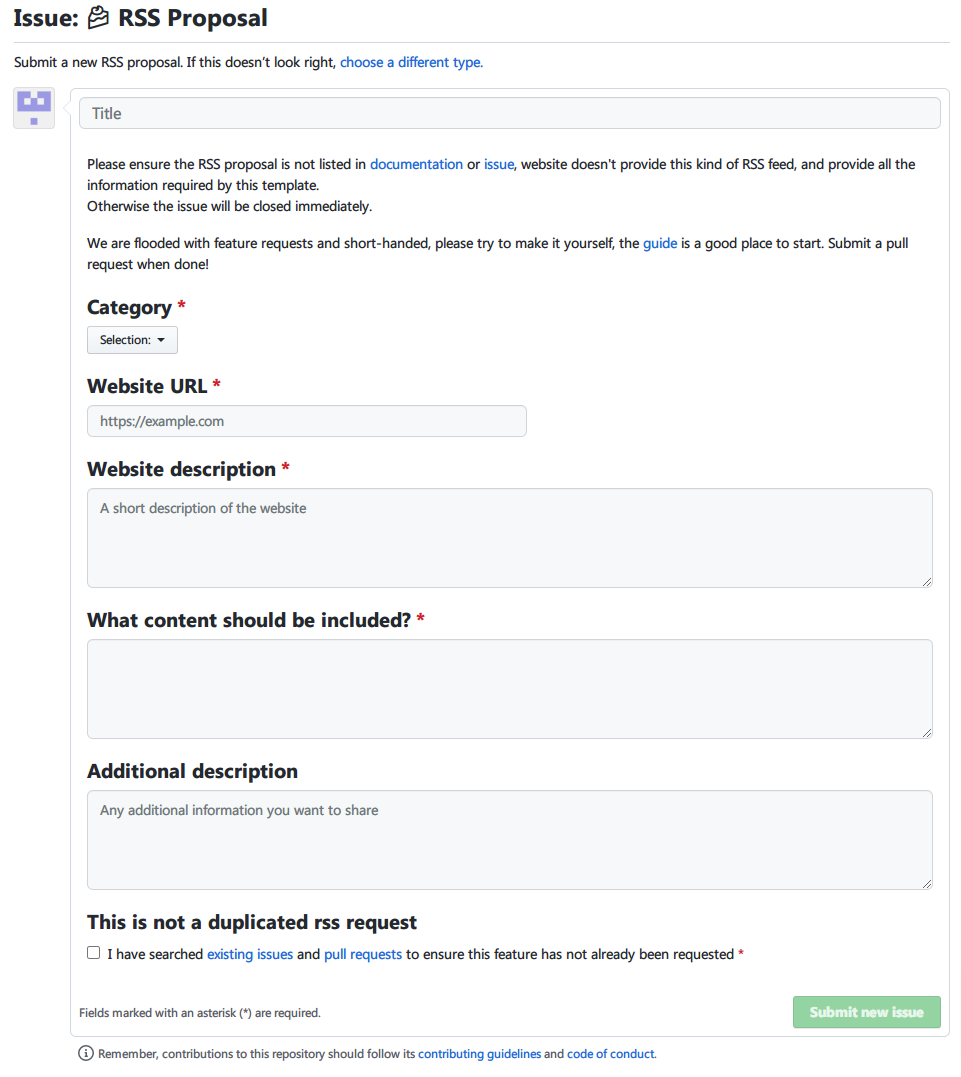Open the contributing guidelines link

point(480,1053)
